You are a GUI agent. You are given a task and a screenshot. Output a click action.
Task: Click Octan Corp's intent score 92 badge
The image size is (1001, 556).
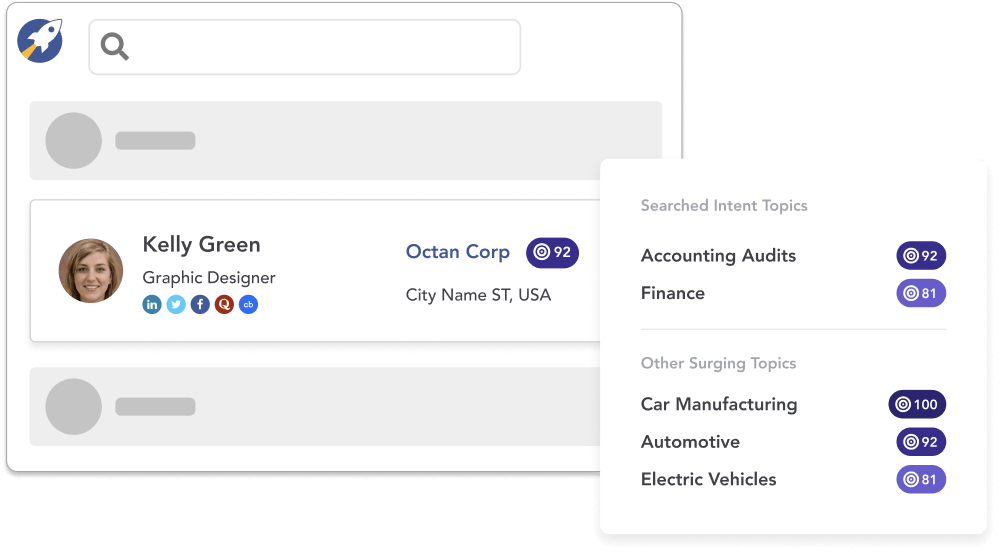click(x=552, y=252)
